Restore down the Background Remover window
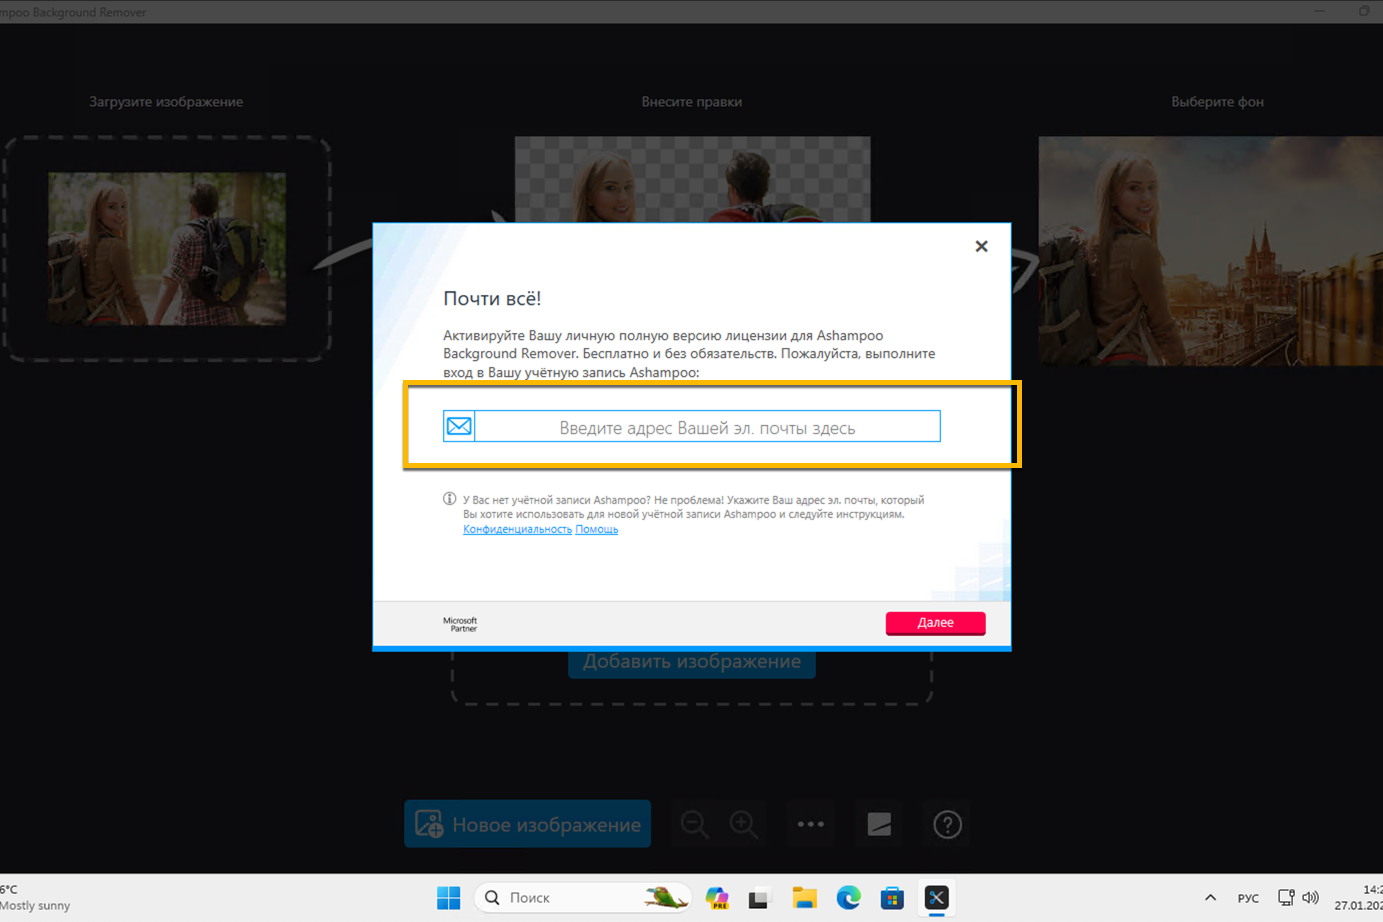 click(x=1364, y=11)
